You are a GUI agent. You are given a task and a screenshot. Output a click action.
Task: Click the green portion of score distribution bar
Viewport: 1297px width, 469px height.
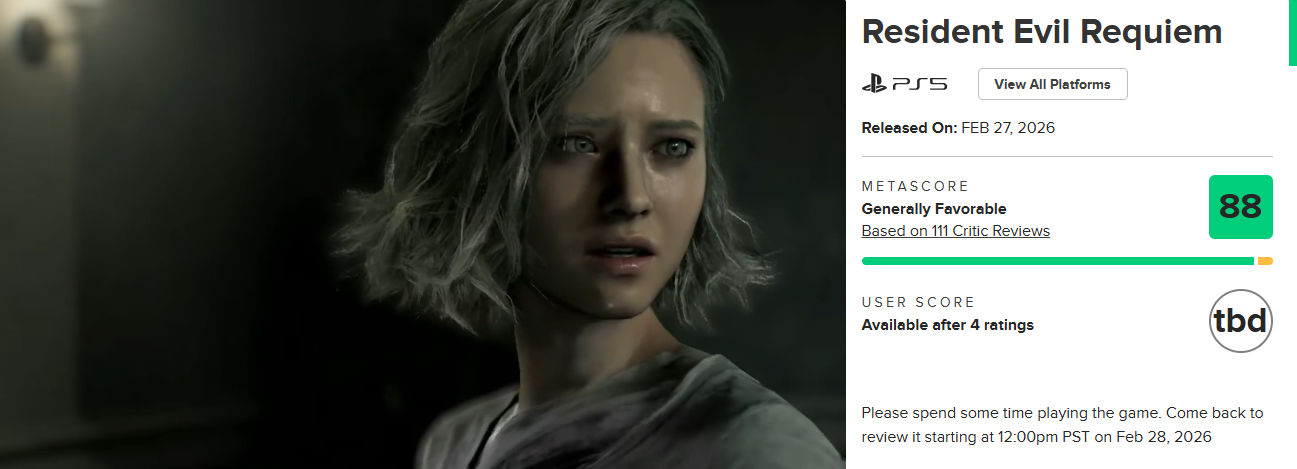1057,261
